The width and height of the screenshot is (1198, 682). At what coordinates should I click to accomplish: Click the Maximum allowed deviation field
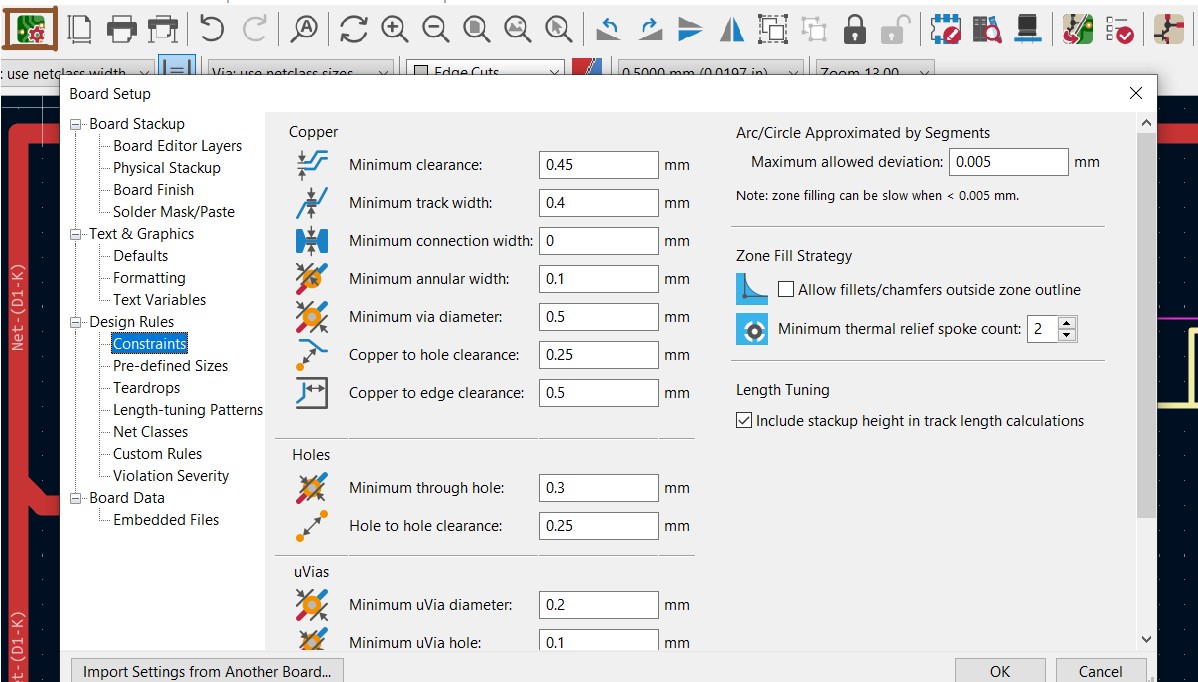[1009, 162]
